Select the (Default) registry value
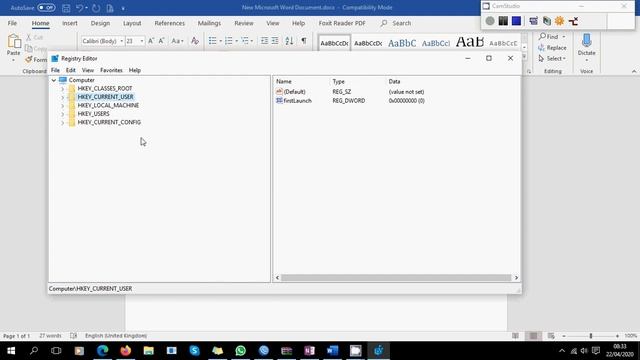This screenshot has width=640, height=360. (x=294, y=92)
